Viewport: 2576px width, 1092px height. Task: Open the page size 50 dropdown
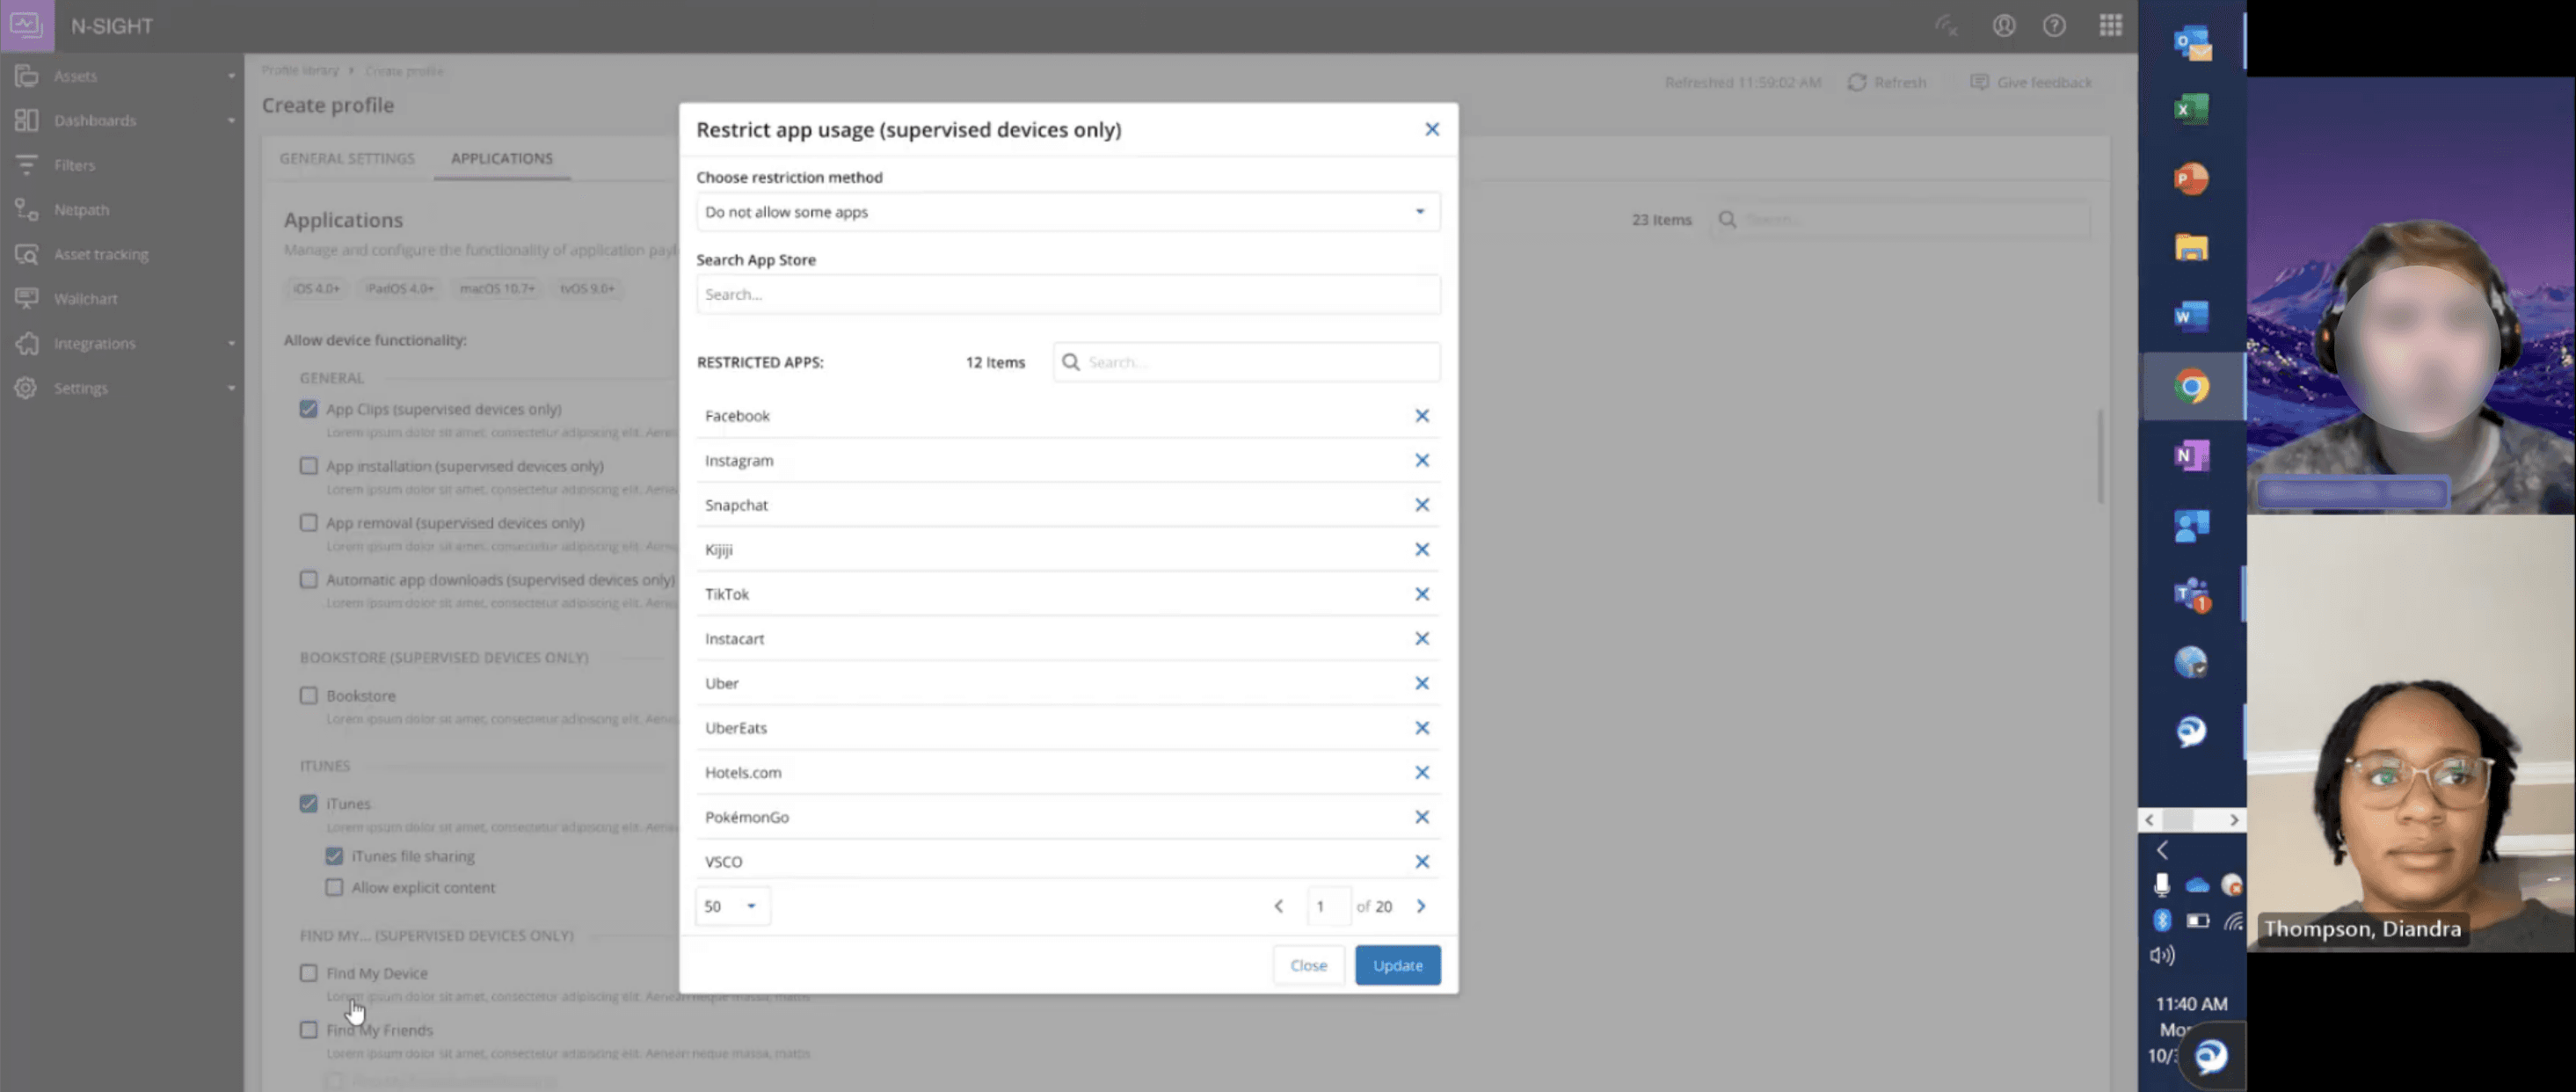click(733, 906)
